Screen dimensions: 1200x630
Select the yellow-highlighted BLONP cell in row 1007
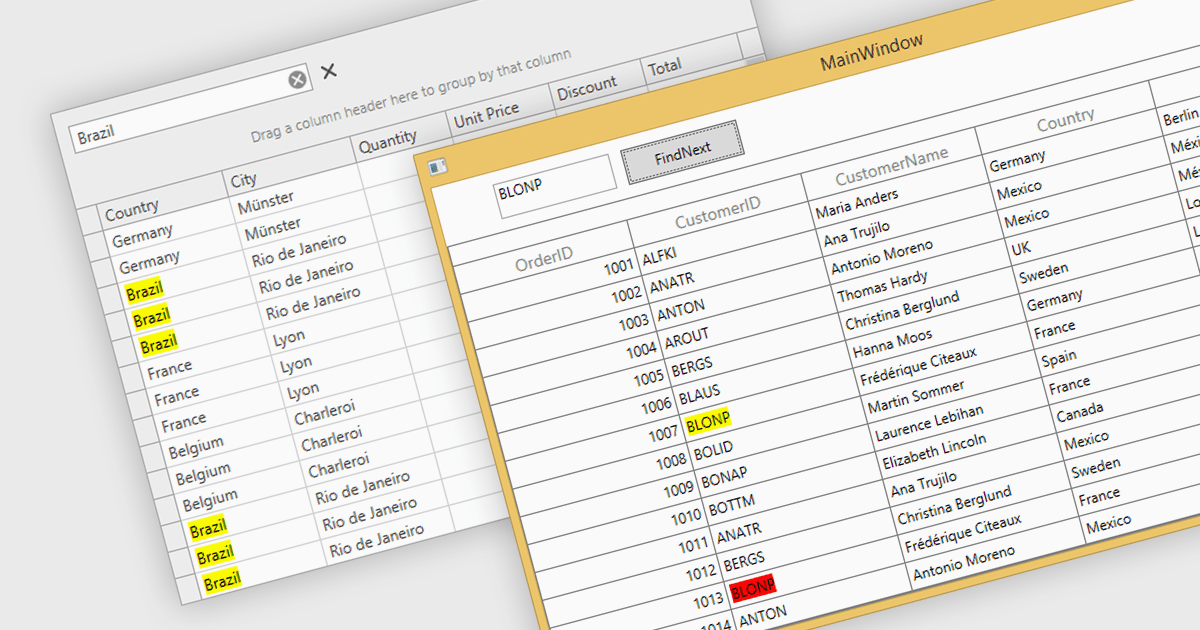(708, 421)
